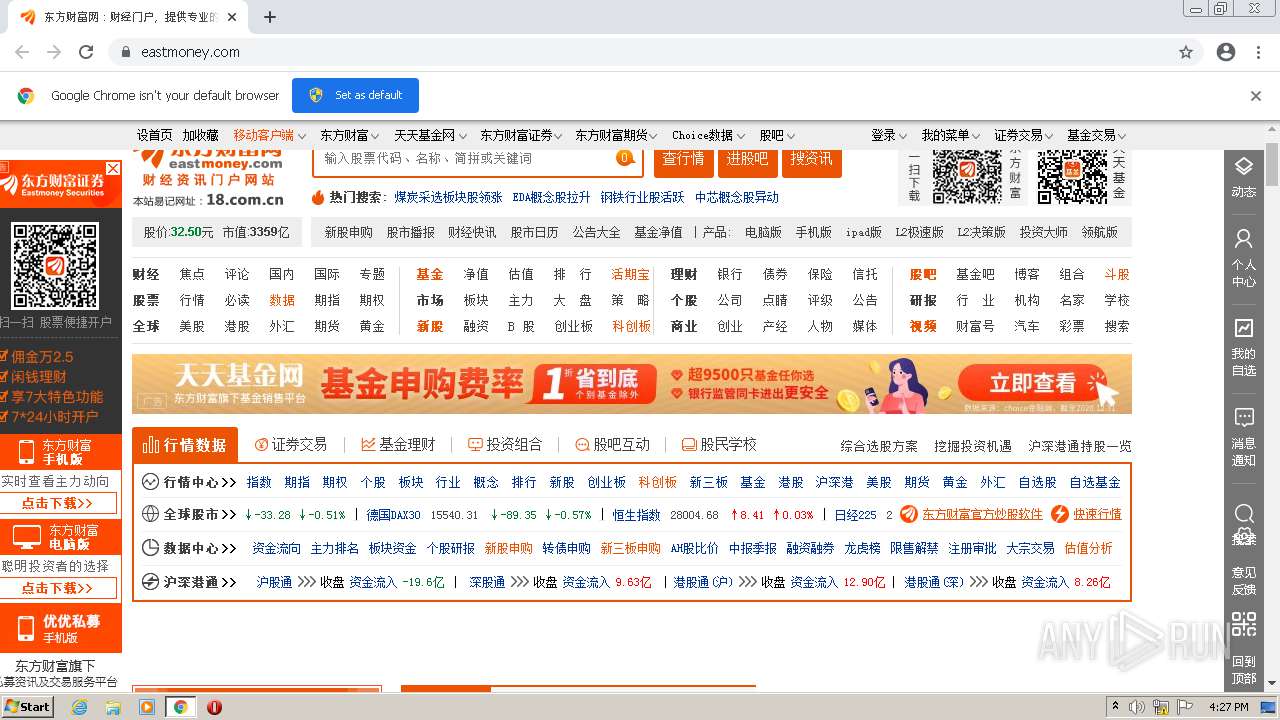This screenshot has height=720, width=1280.
Task: Open Windows Explorer folder on the taskbar
Action: (113, 707)
